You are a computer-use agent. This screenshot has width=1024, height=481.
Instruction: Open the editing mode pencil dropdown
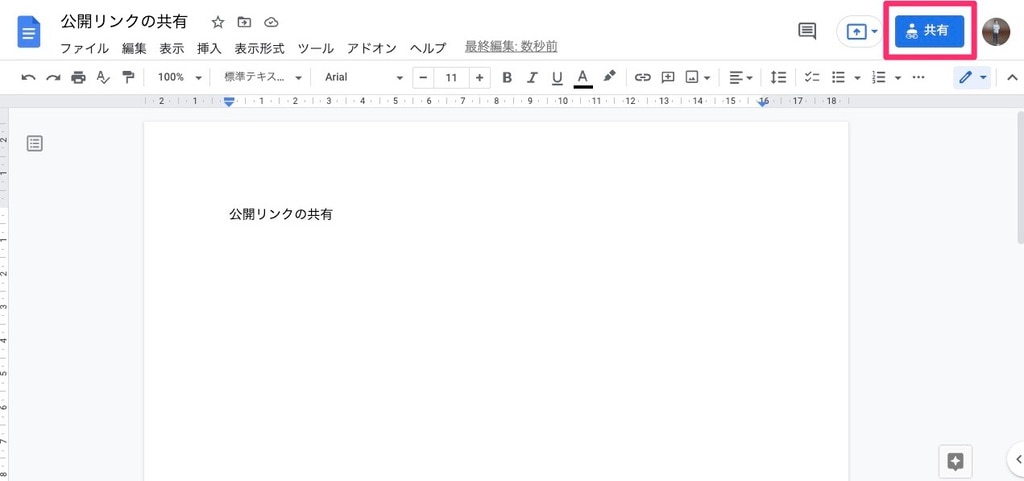click(x=972, y=78)
